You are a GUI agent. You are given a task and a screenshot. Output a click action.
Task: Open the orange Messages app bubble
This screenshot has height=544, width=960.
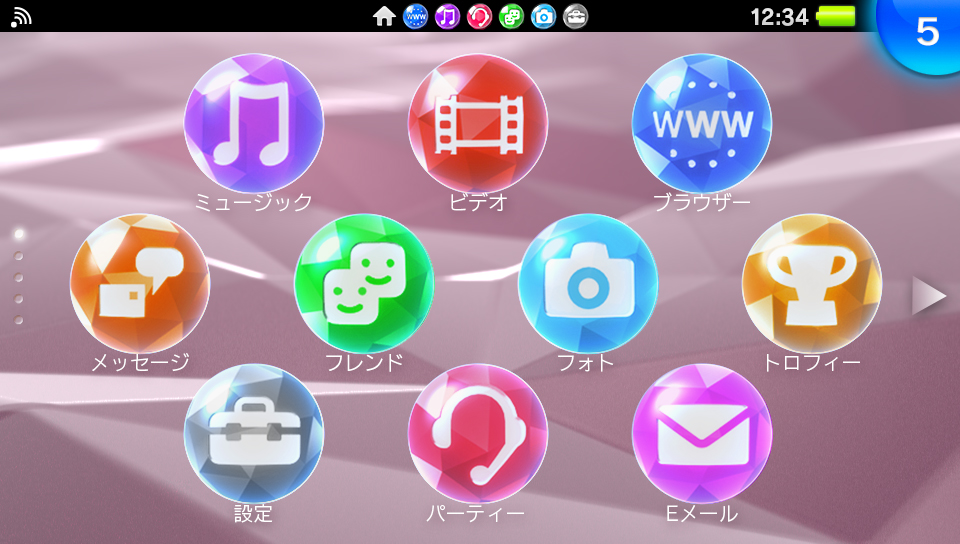[140, 284]
